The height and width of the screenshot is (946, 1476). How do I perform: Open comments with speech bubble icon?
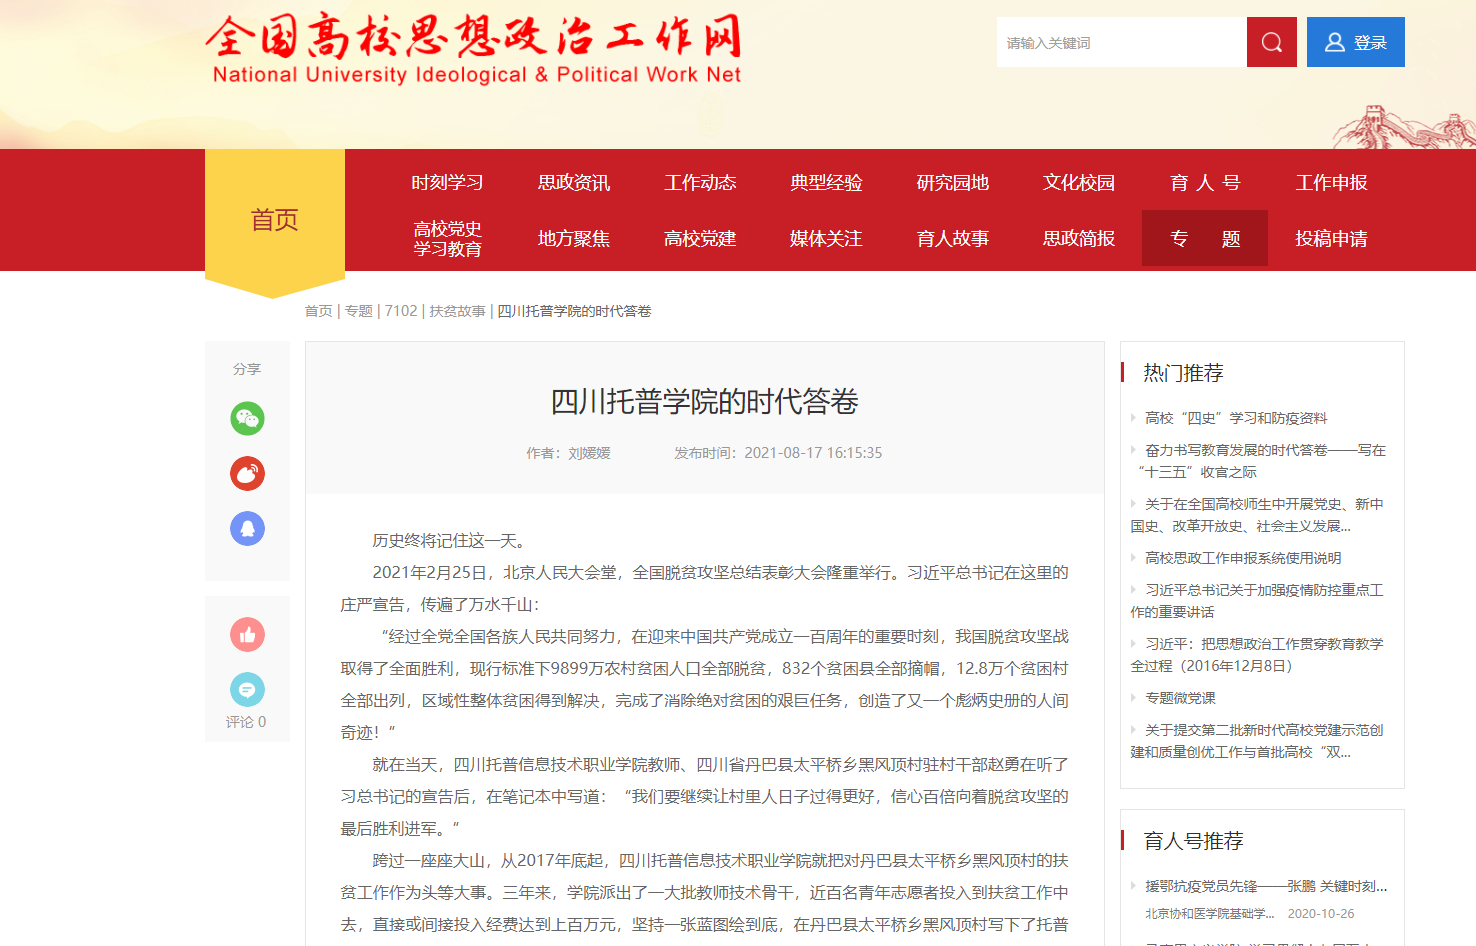pos(247,690)
